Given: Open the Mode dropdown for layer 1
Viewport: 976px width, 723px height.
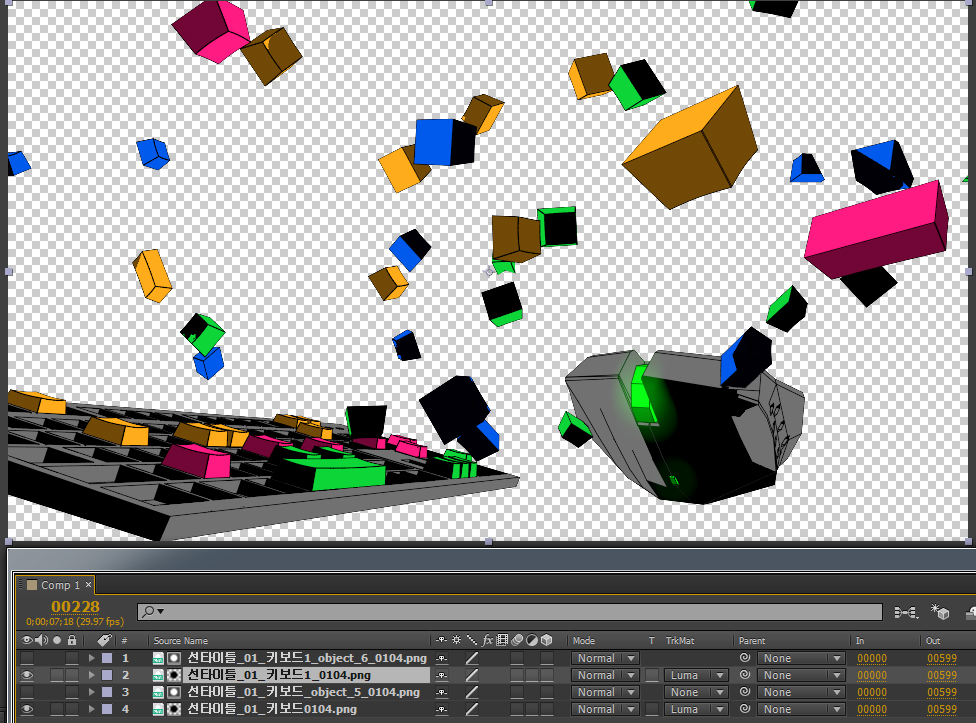Looking at the screenshot, I should coord(605,658).
